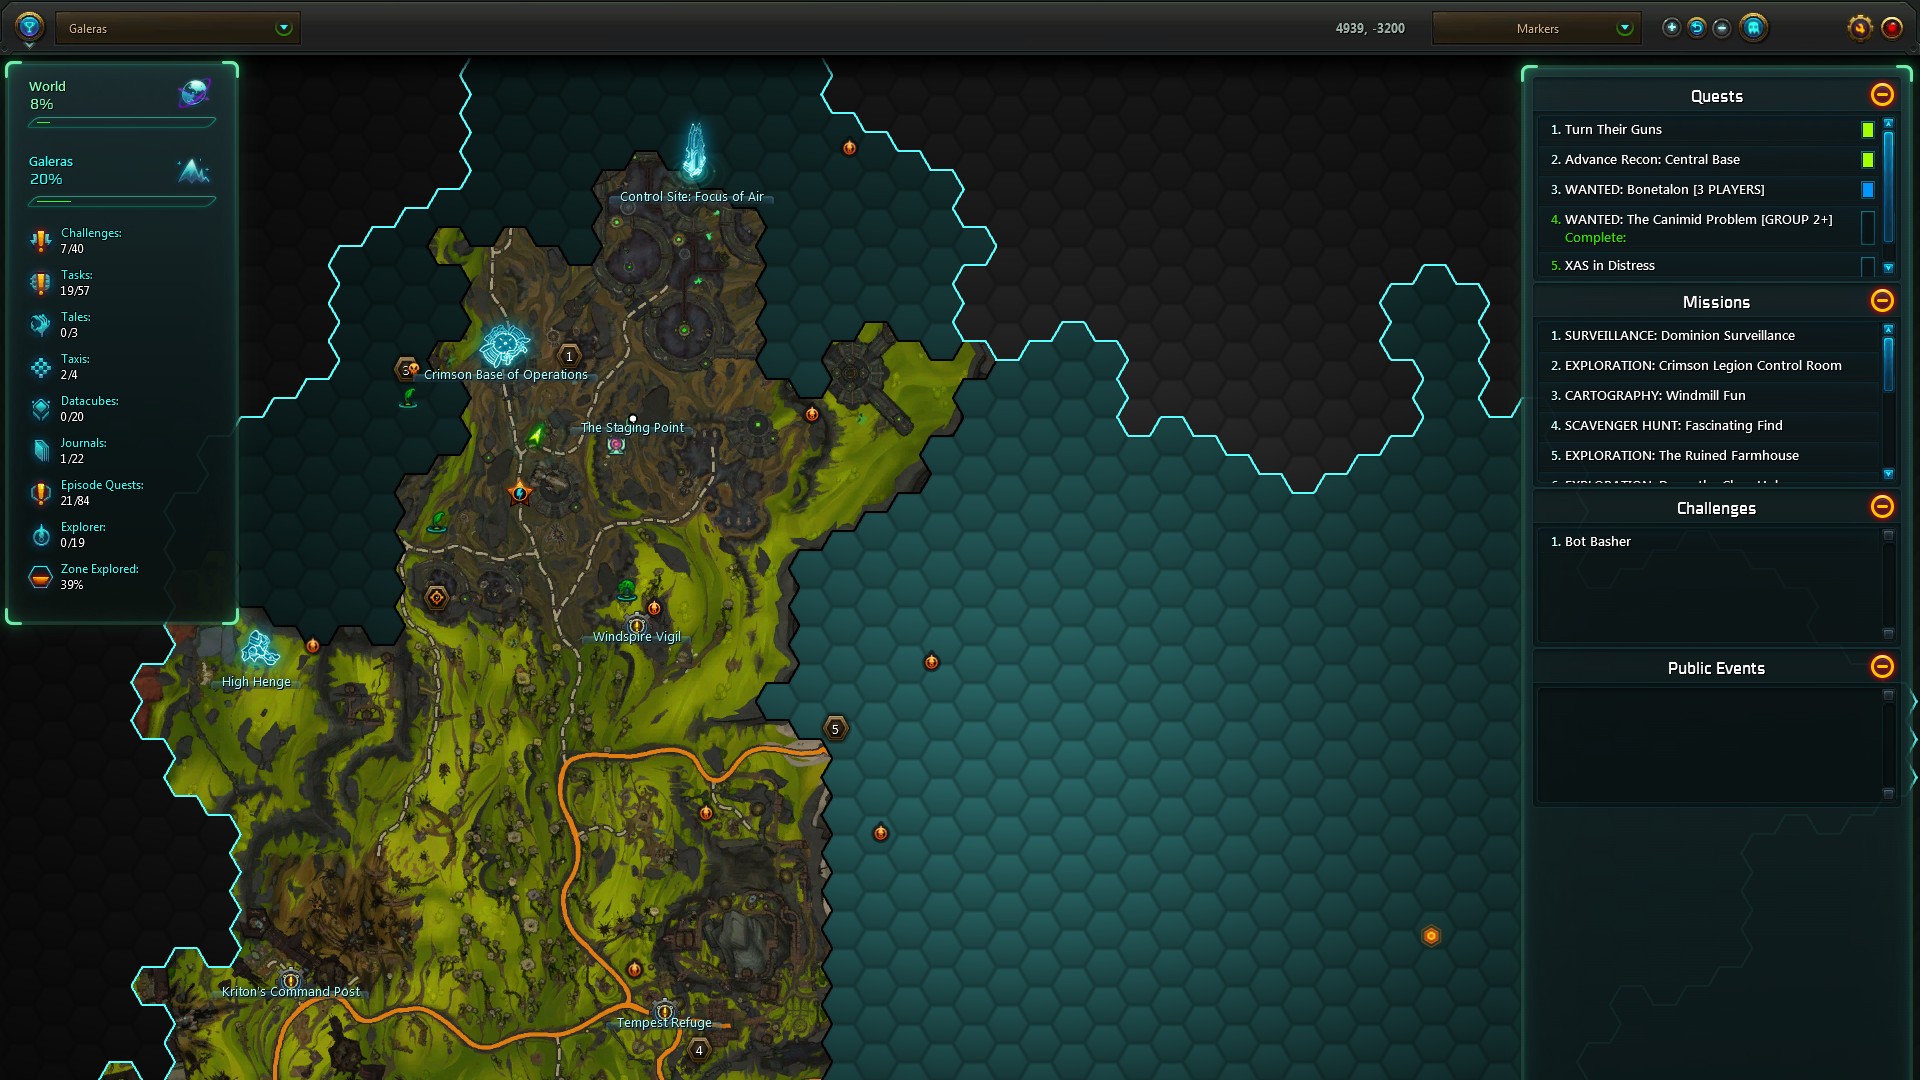
Task: Click the lone orange marker in the sea
Action: [1431, 936]
